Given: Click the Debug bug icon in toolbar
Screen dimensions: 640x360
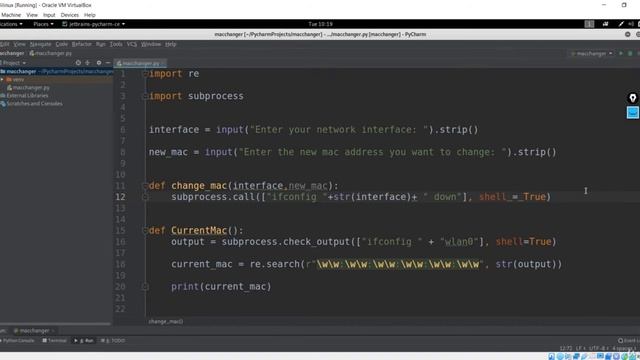Looking at the screenshot, I should [x=630, y=53].
